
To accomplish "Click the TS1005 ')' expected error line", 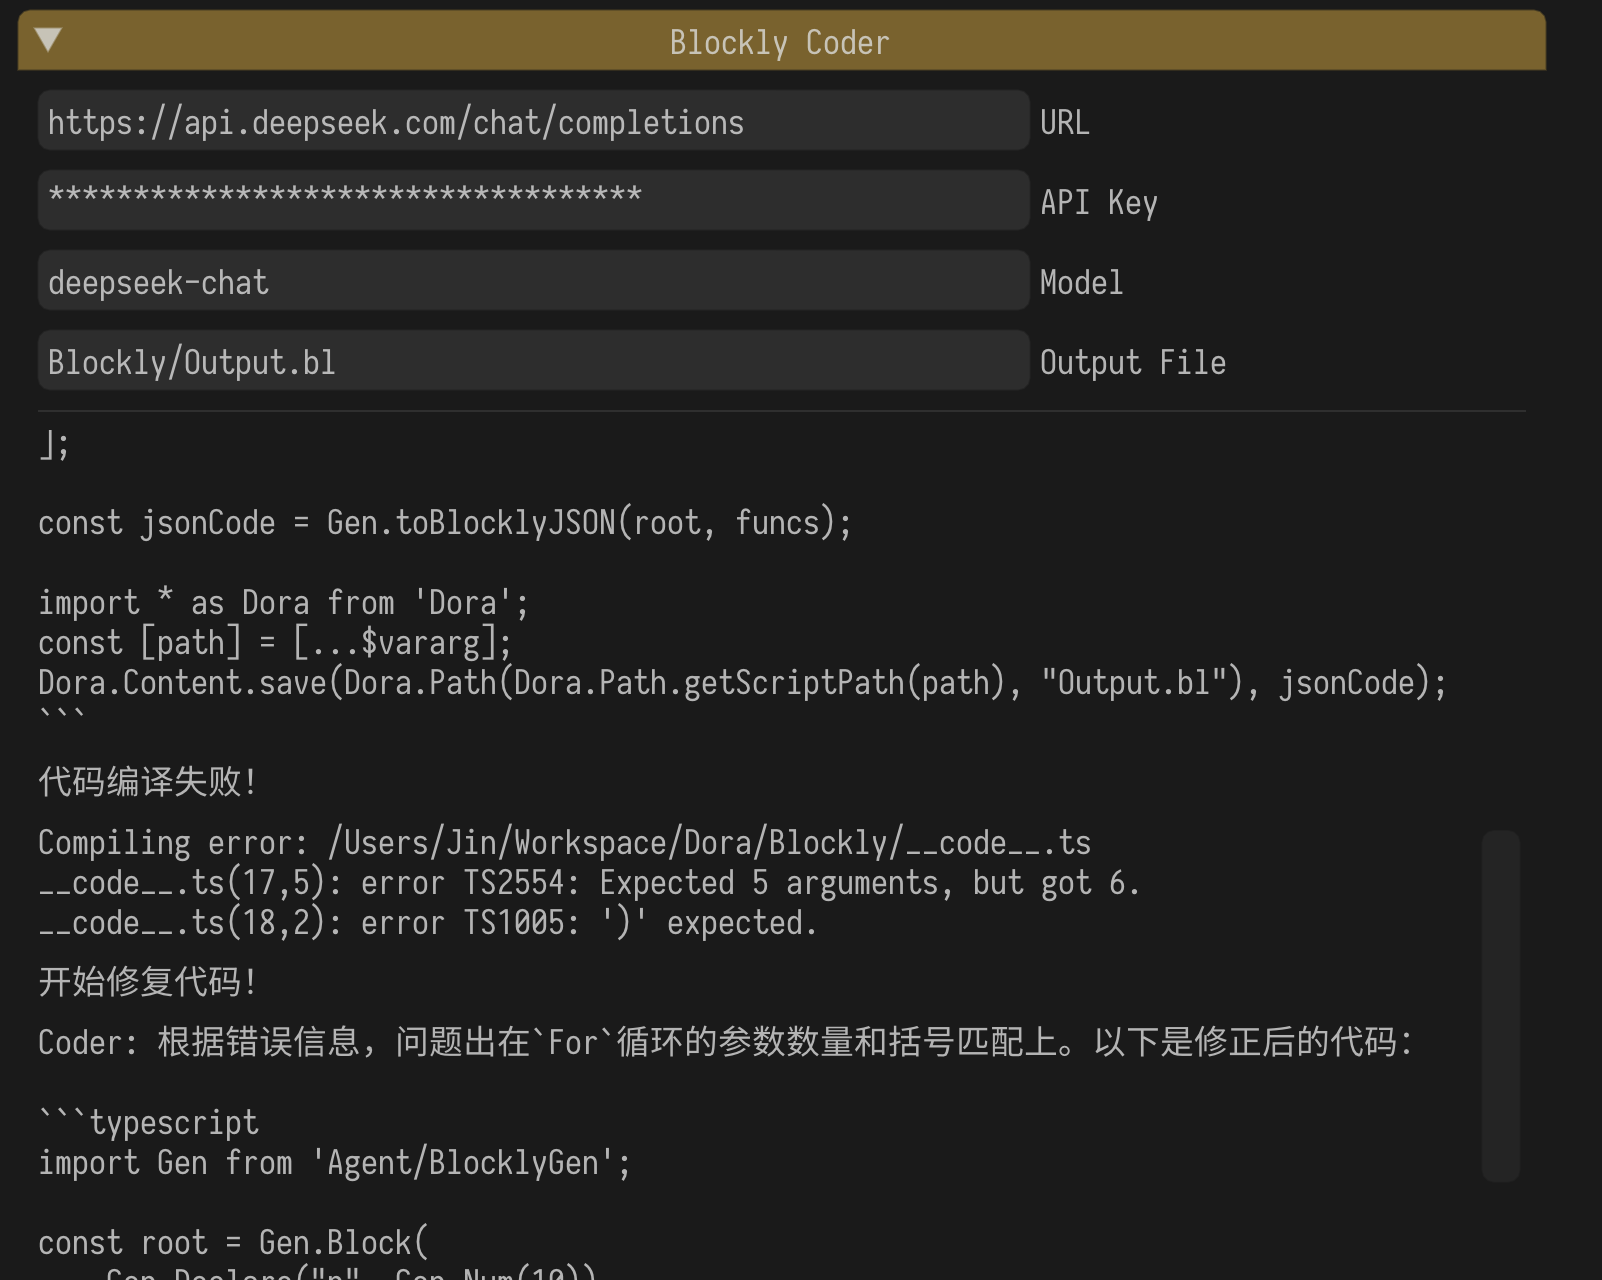I will 427,923.
